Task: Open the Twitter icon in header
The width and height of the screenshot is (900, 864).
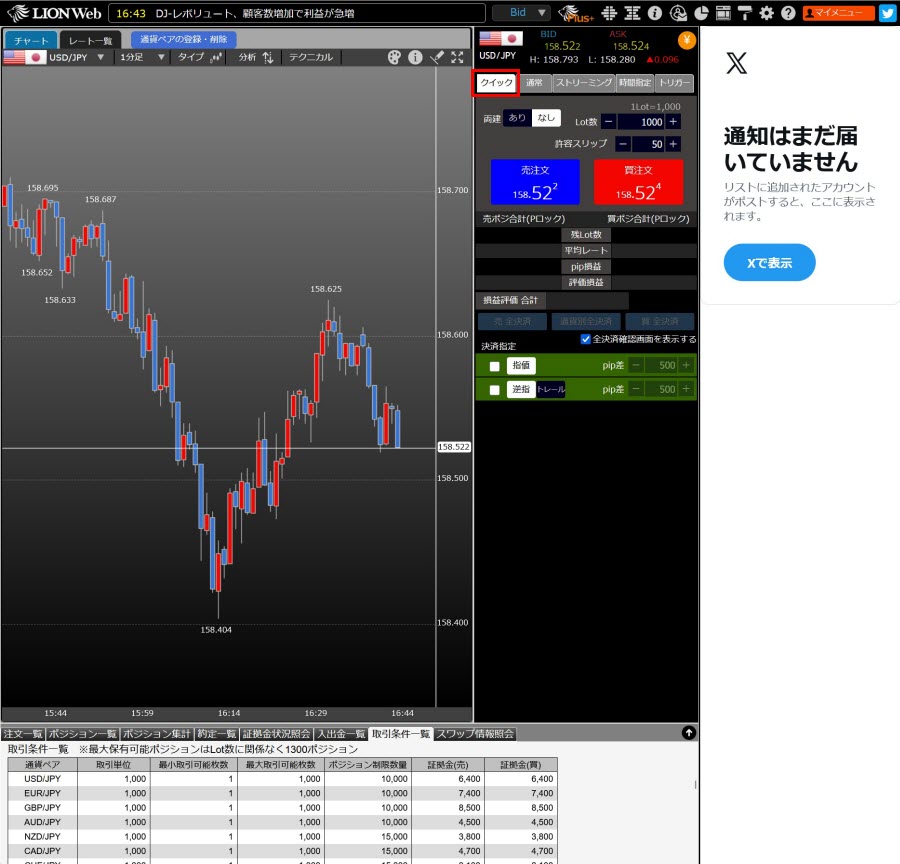Action: pyautogui.click(x=886, y=13)
